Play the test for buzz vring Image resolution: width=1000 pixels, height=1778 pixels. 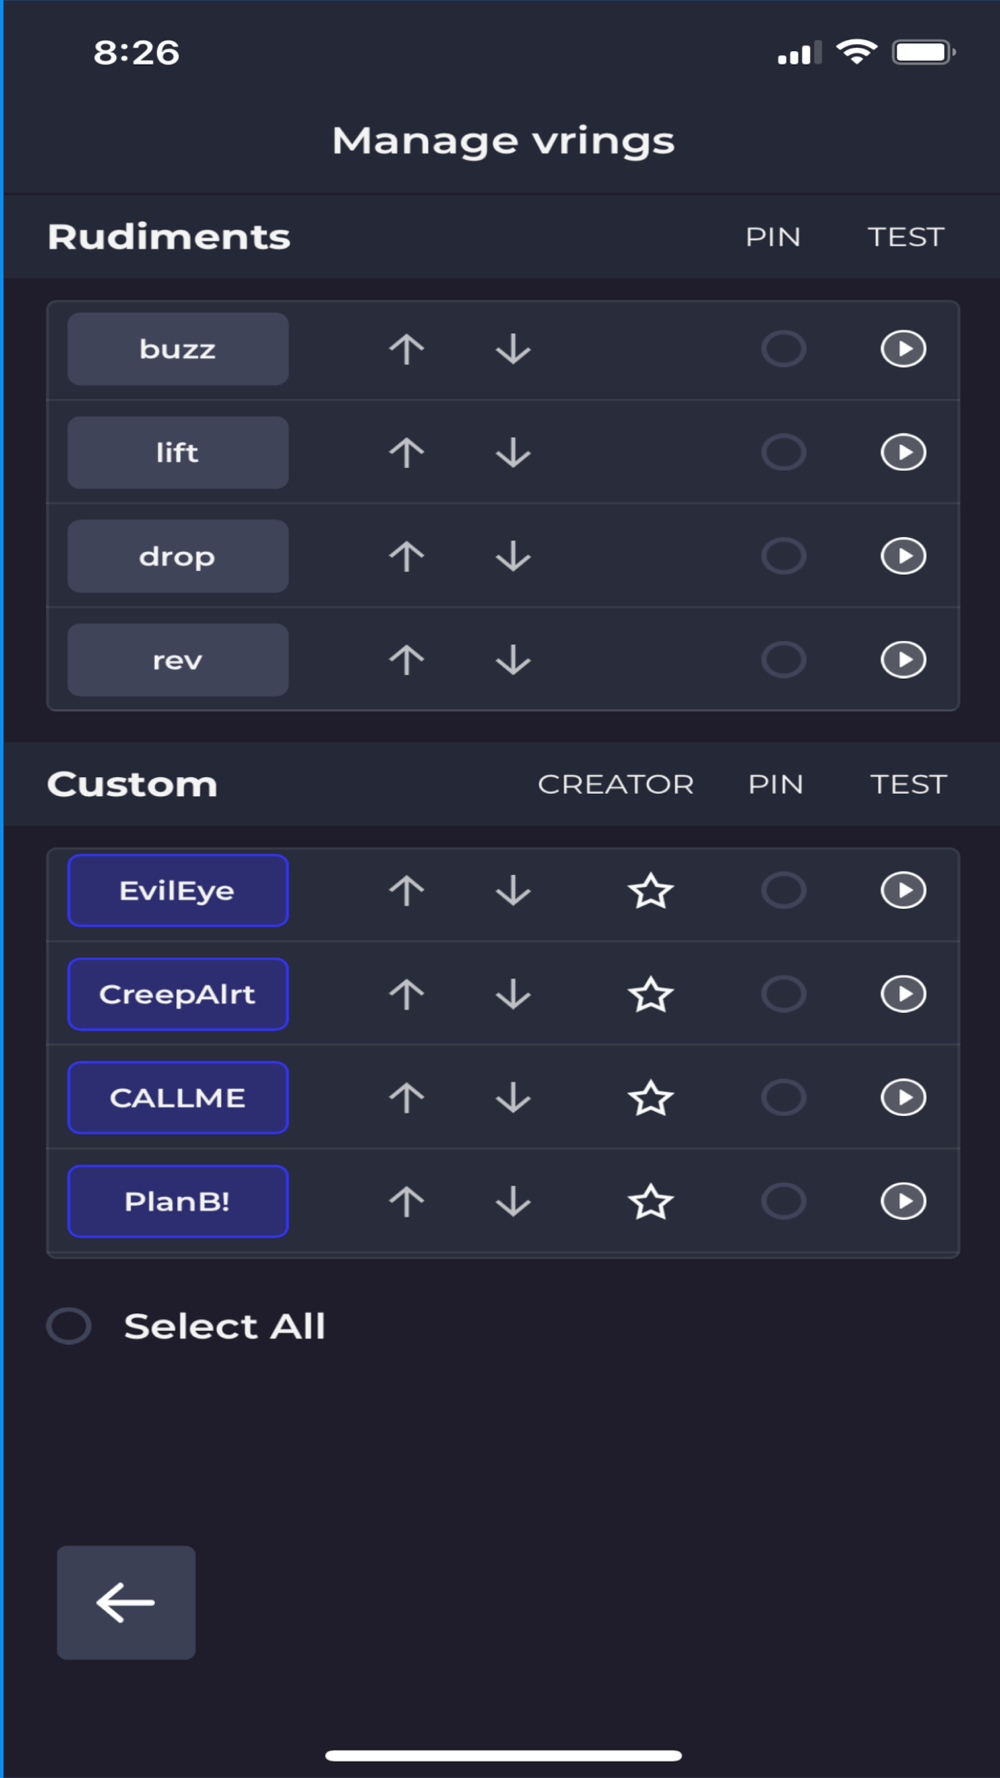[903, 349]
